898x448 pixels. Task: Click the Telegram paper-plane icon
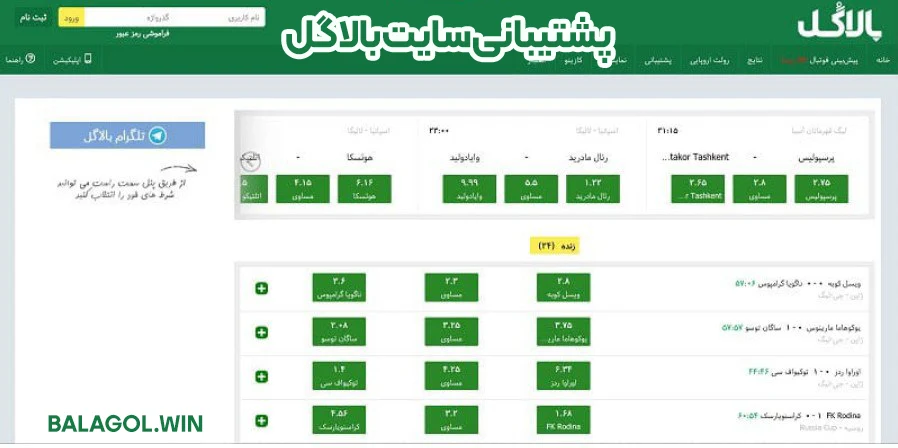157,136
